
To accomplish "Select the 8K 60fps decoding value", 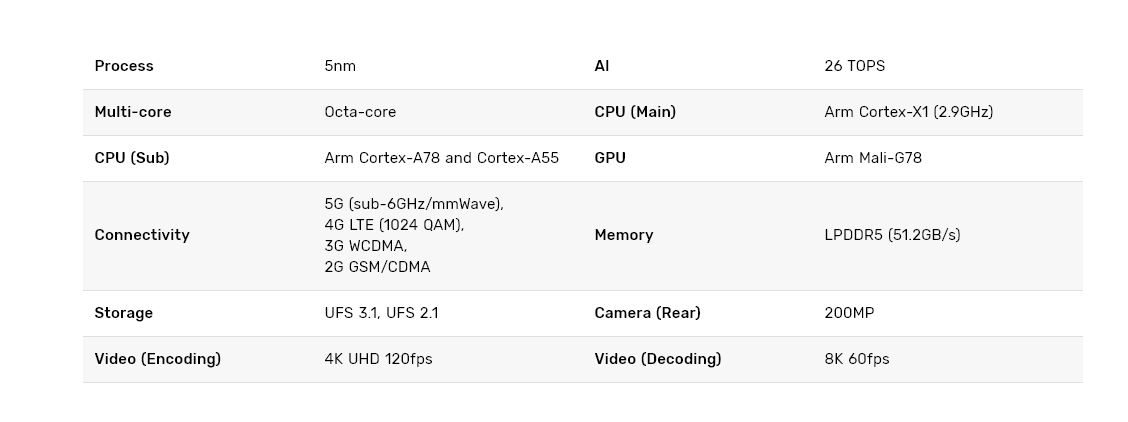I will click(856, 359).
